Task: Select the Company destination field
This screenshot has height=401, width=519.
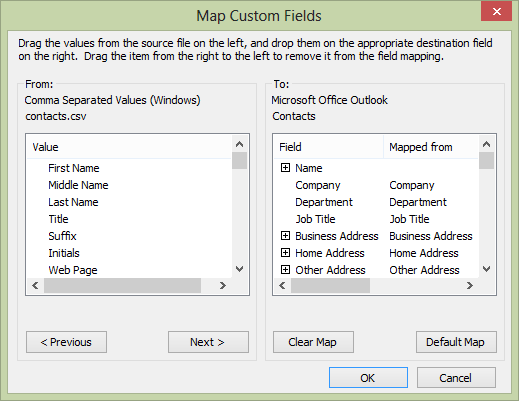Action: click(318, 185)
